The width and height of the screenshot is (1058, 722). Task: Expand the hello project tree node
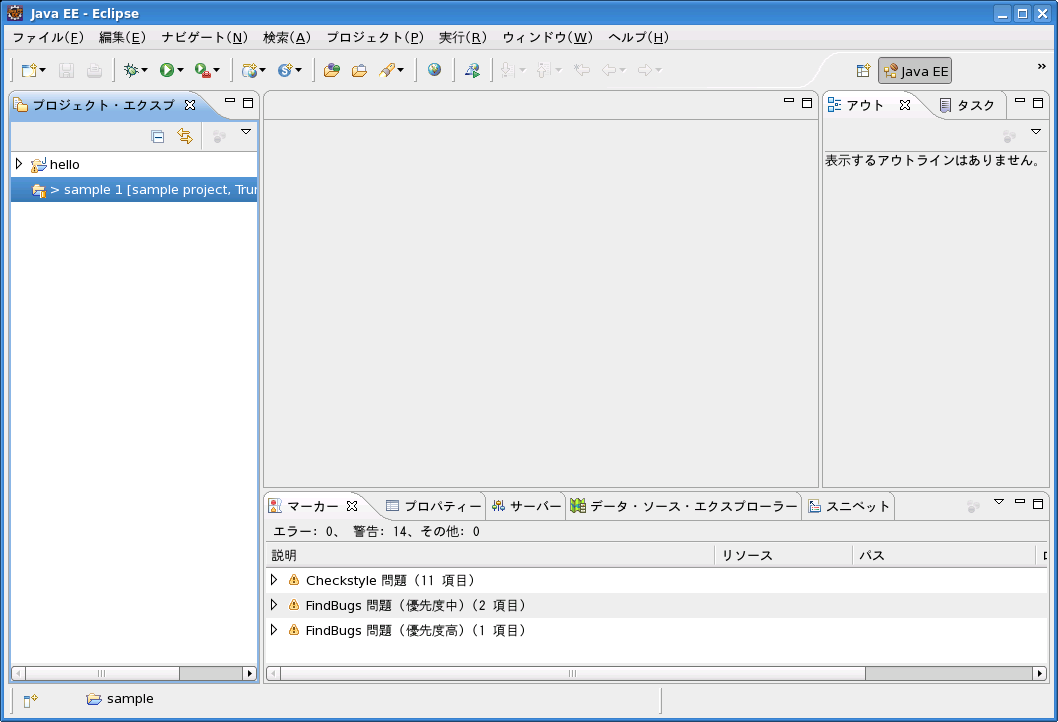pos(19,164)
